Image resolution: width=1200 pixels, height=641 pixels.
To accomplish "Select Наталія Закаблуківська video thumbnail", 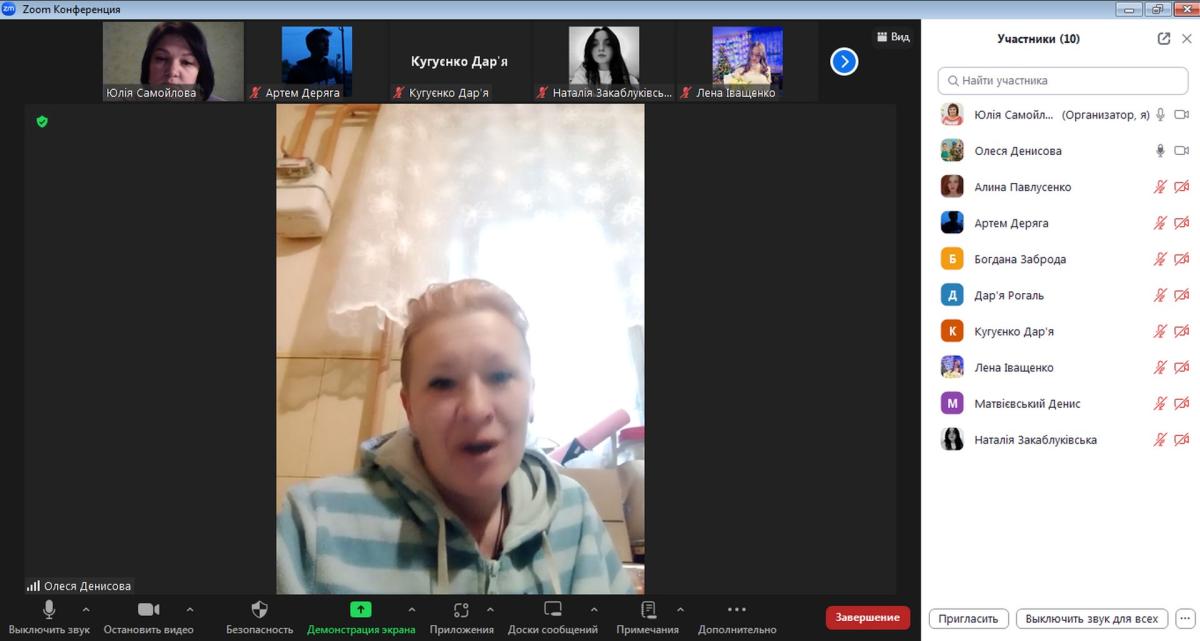I will [604, 62].
